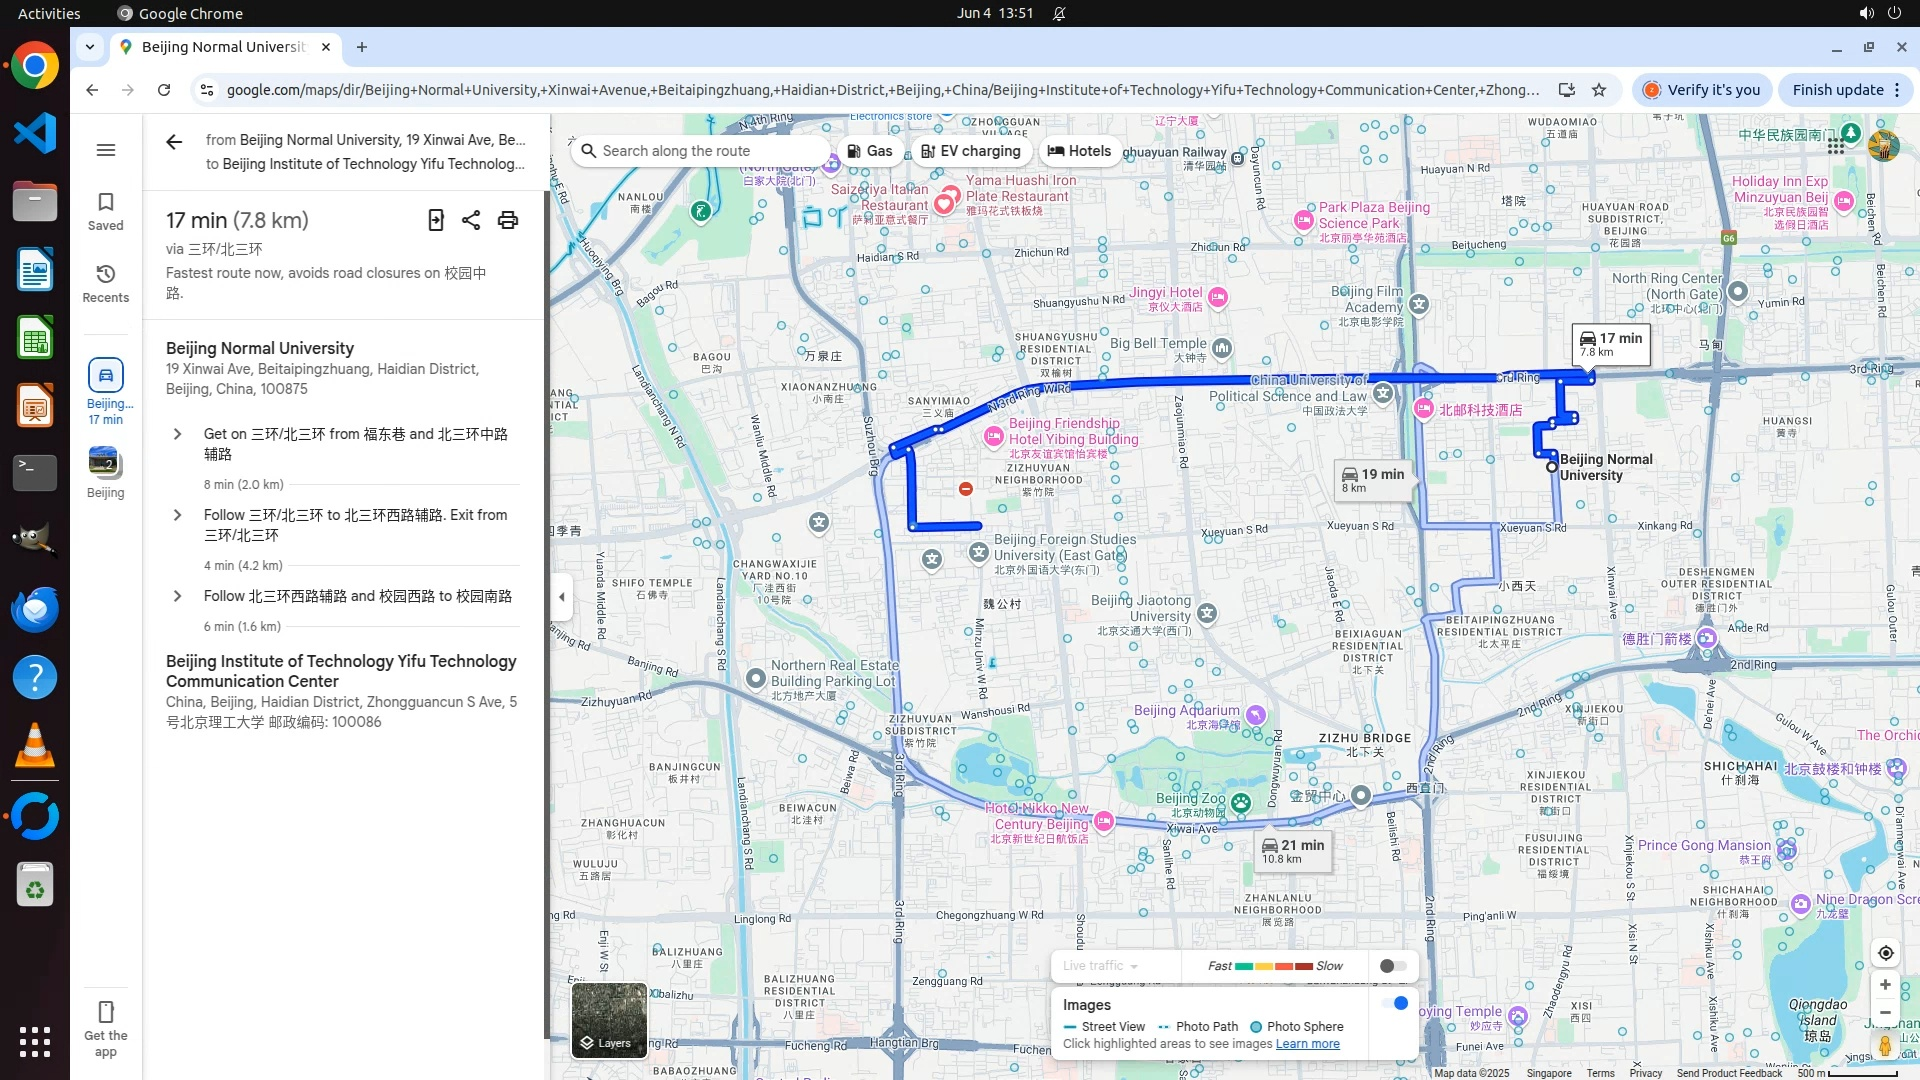This screenshot has height=1080, width=1920.
Task: Click the share directions icon
Action: [471, 220]
